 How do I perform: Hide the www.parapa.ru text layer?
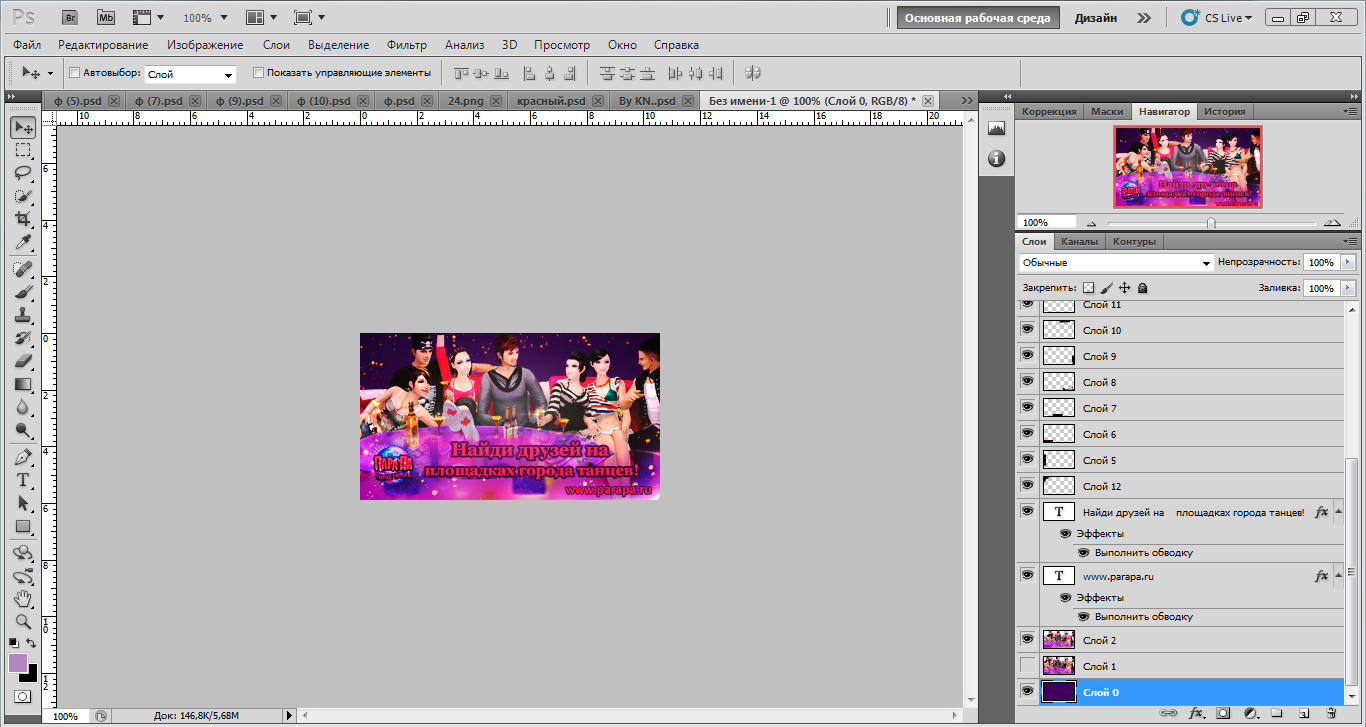1027,575
